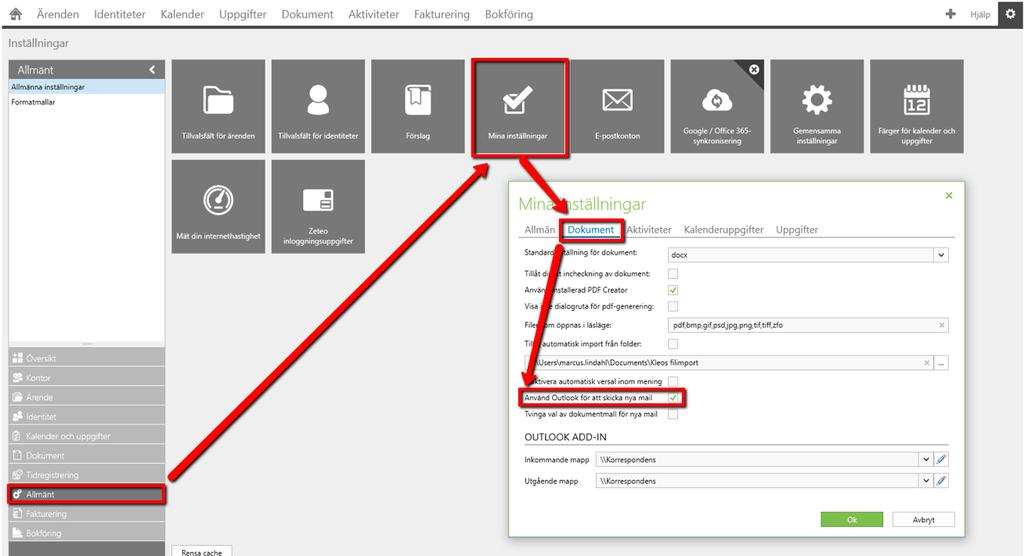This screenshot has height=556, width=1024.
Task: Open Mät din internethastighet tile
Action: 218,206
